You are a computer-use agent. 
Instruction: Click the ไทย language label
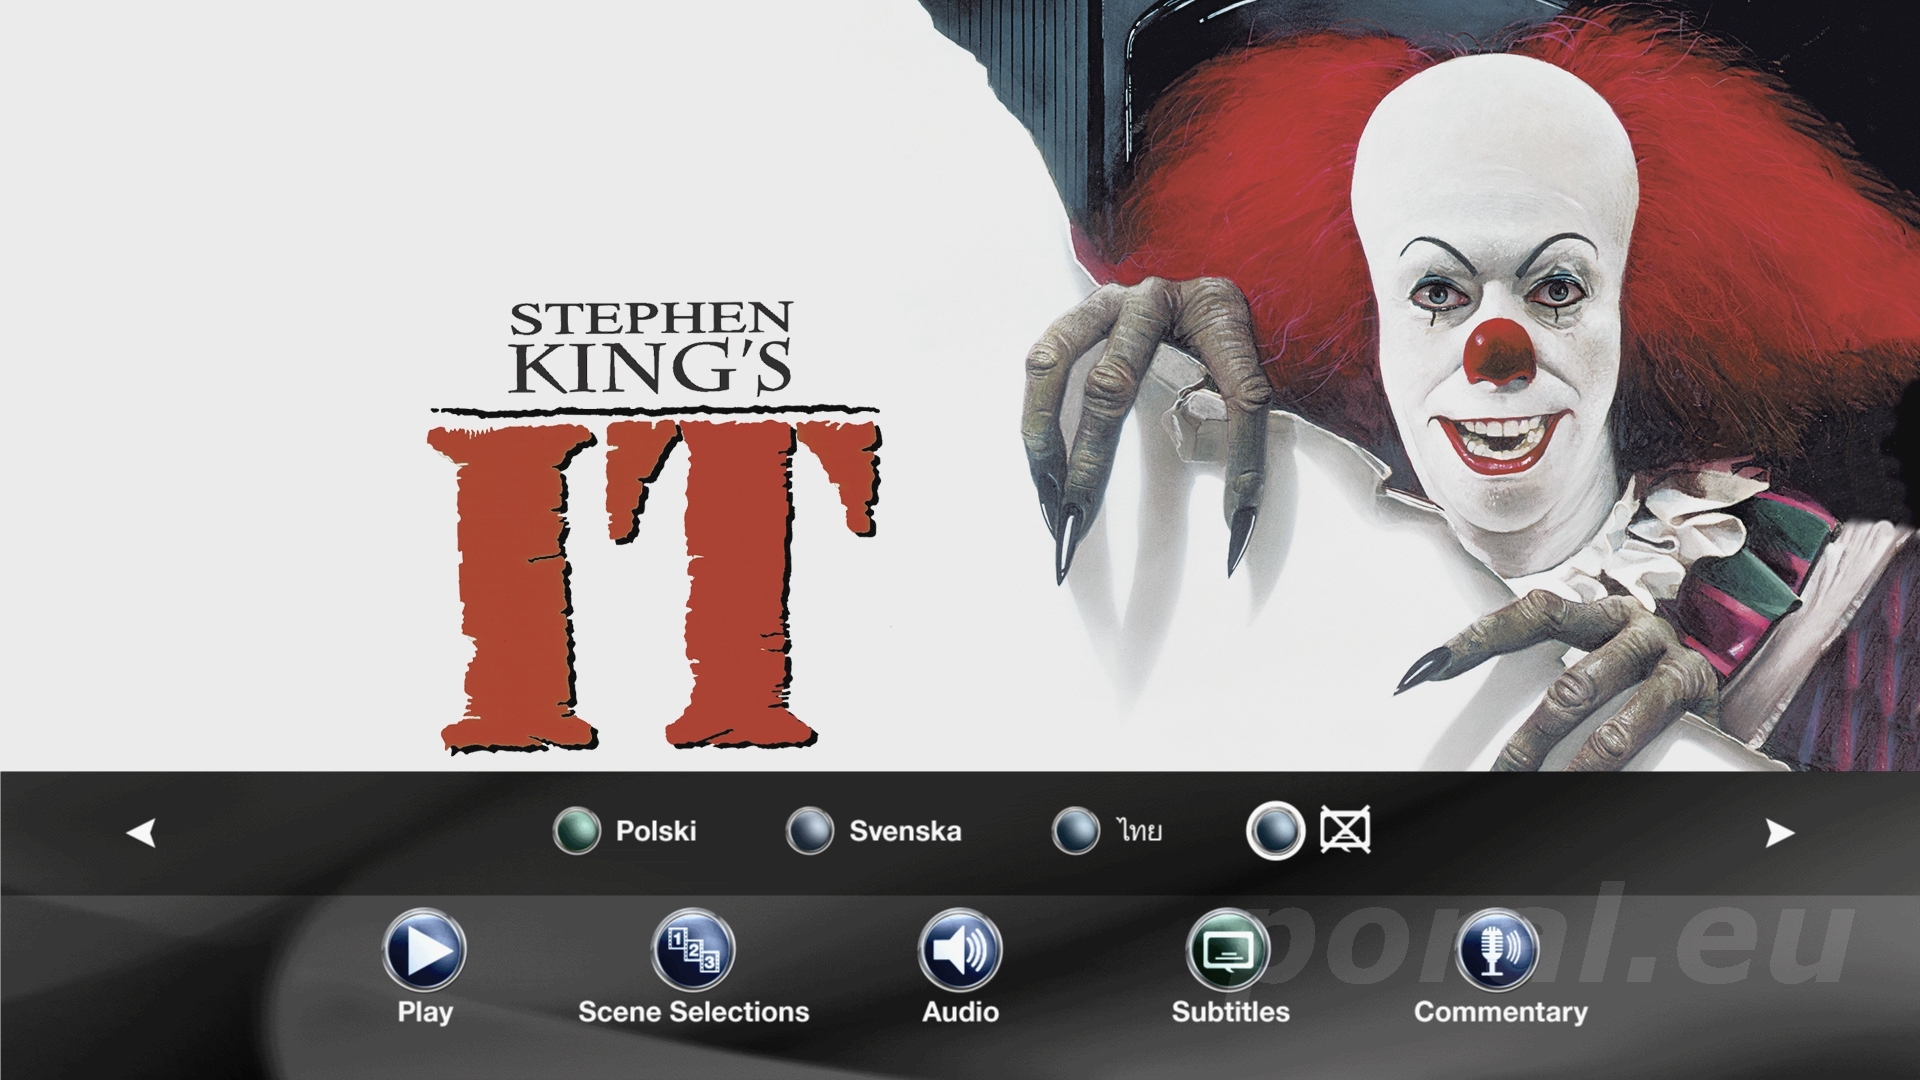coord(1140,831)
